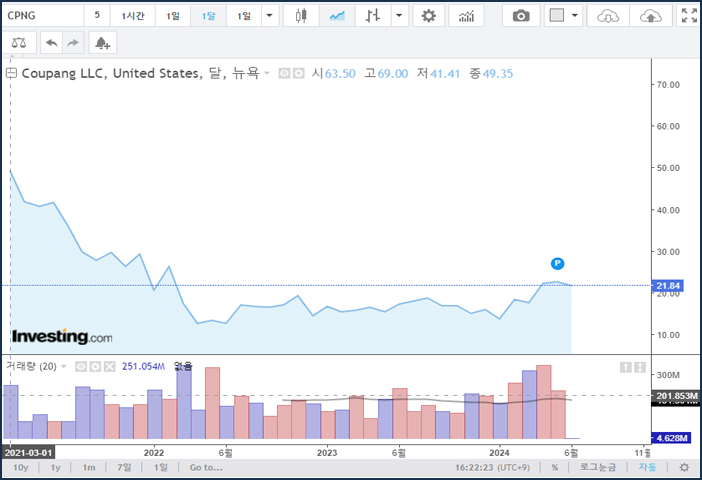Viewport: 702px width, 480px height.
Task: Open the interval dropdown arrow
Action: coord(270,16)
